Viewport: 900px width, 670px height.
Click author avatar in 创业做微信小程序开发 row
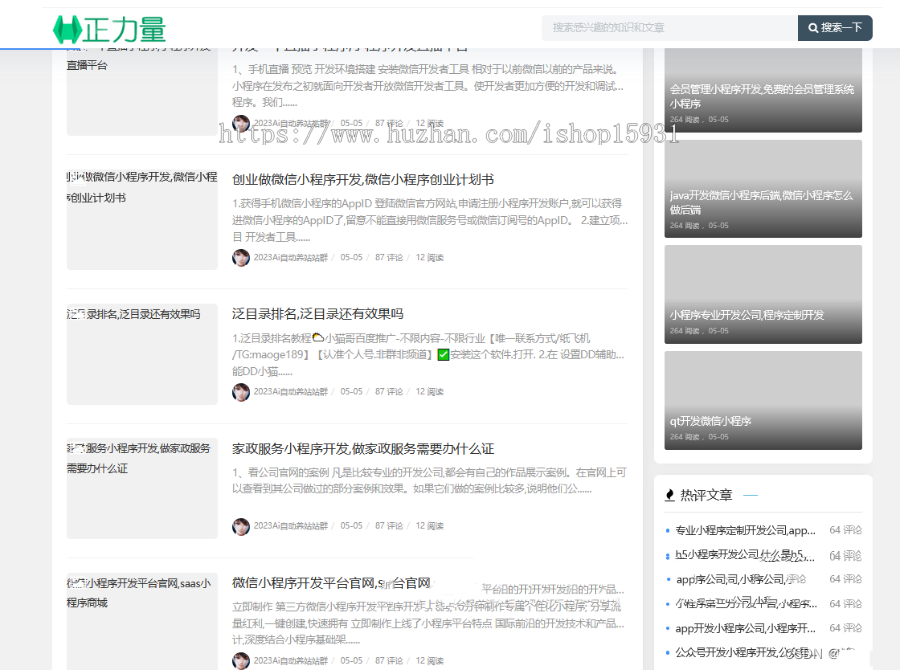240,258
